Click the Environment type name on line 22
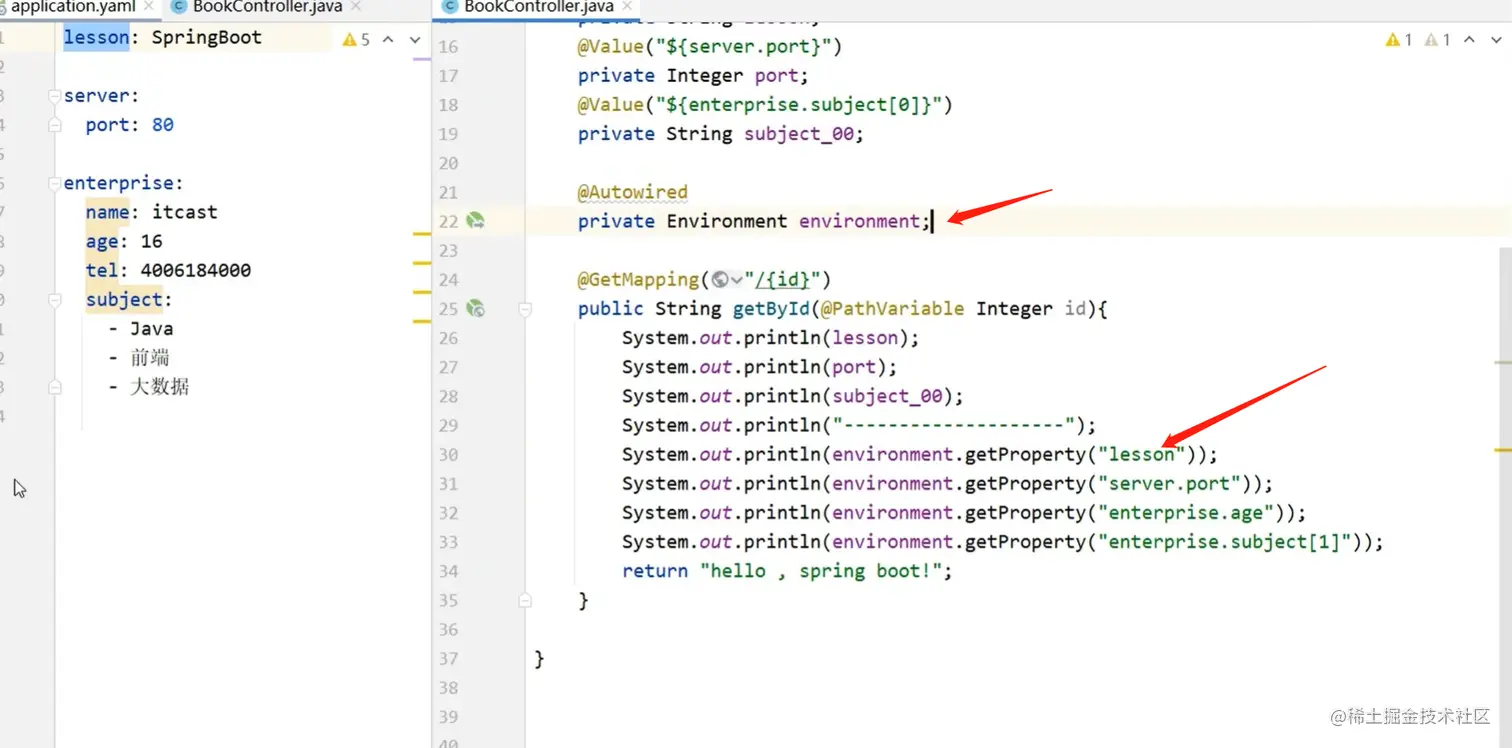 [x=727, y=221]
